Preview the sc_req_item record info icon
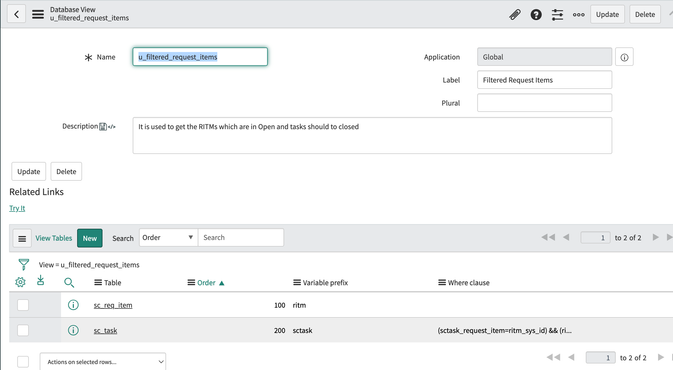This screenshot has height=370, width=673. click(x=73, y=305)
